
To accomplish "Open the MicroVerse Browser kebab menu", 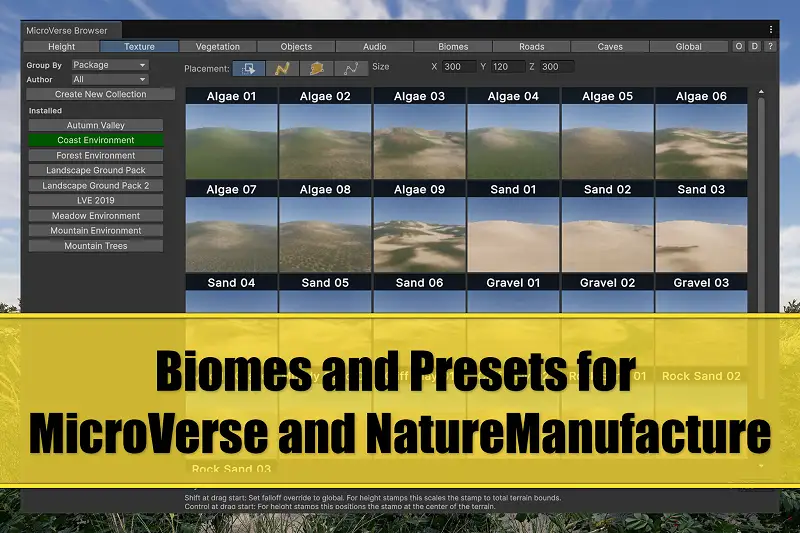I will pyautogui.click(x=771, y=30).
